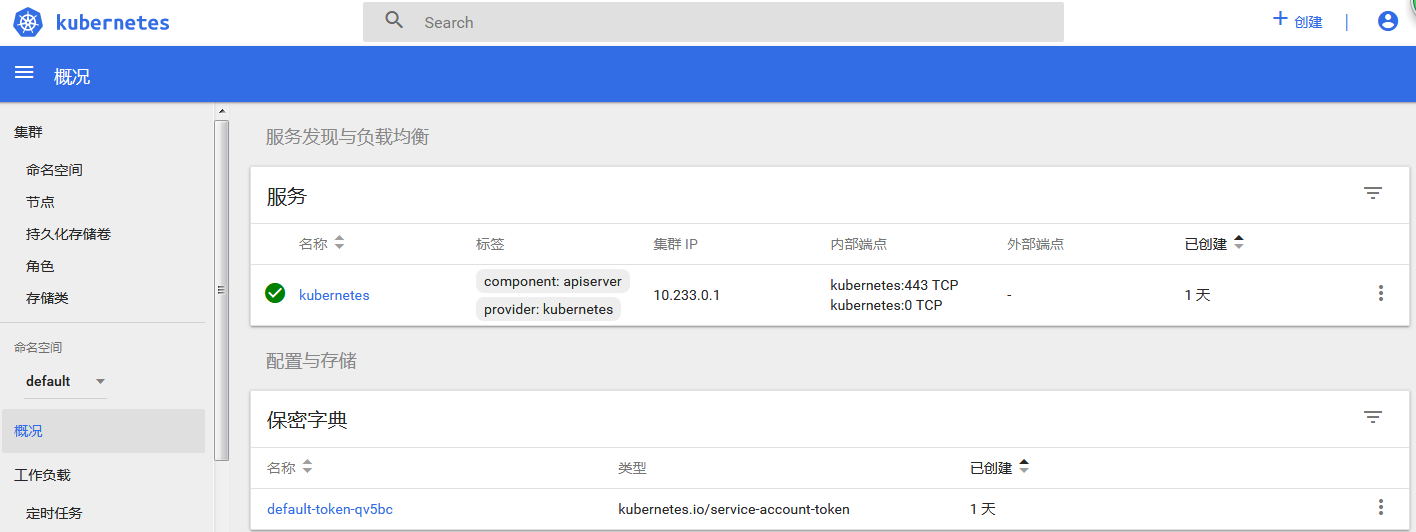This screenshot has height=532, width=1416.
Task: Sort services by 名称 column arrows
Action: click(339, 243)
